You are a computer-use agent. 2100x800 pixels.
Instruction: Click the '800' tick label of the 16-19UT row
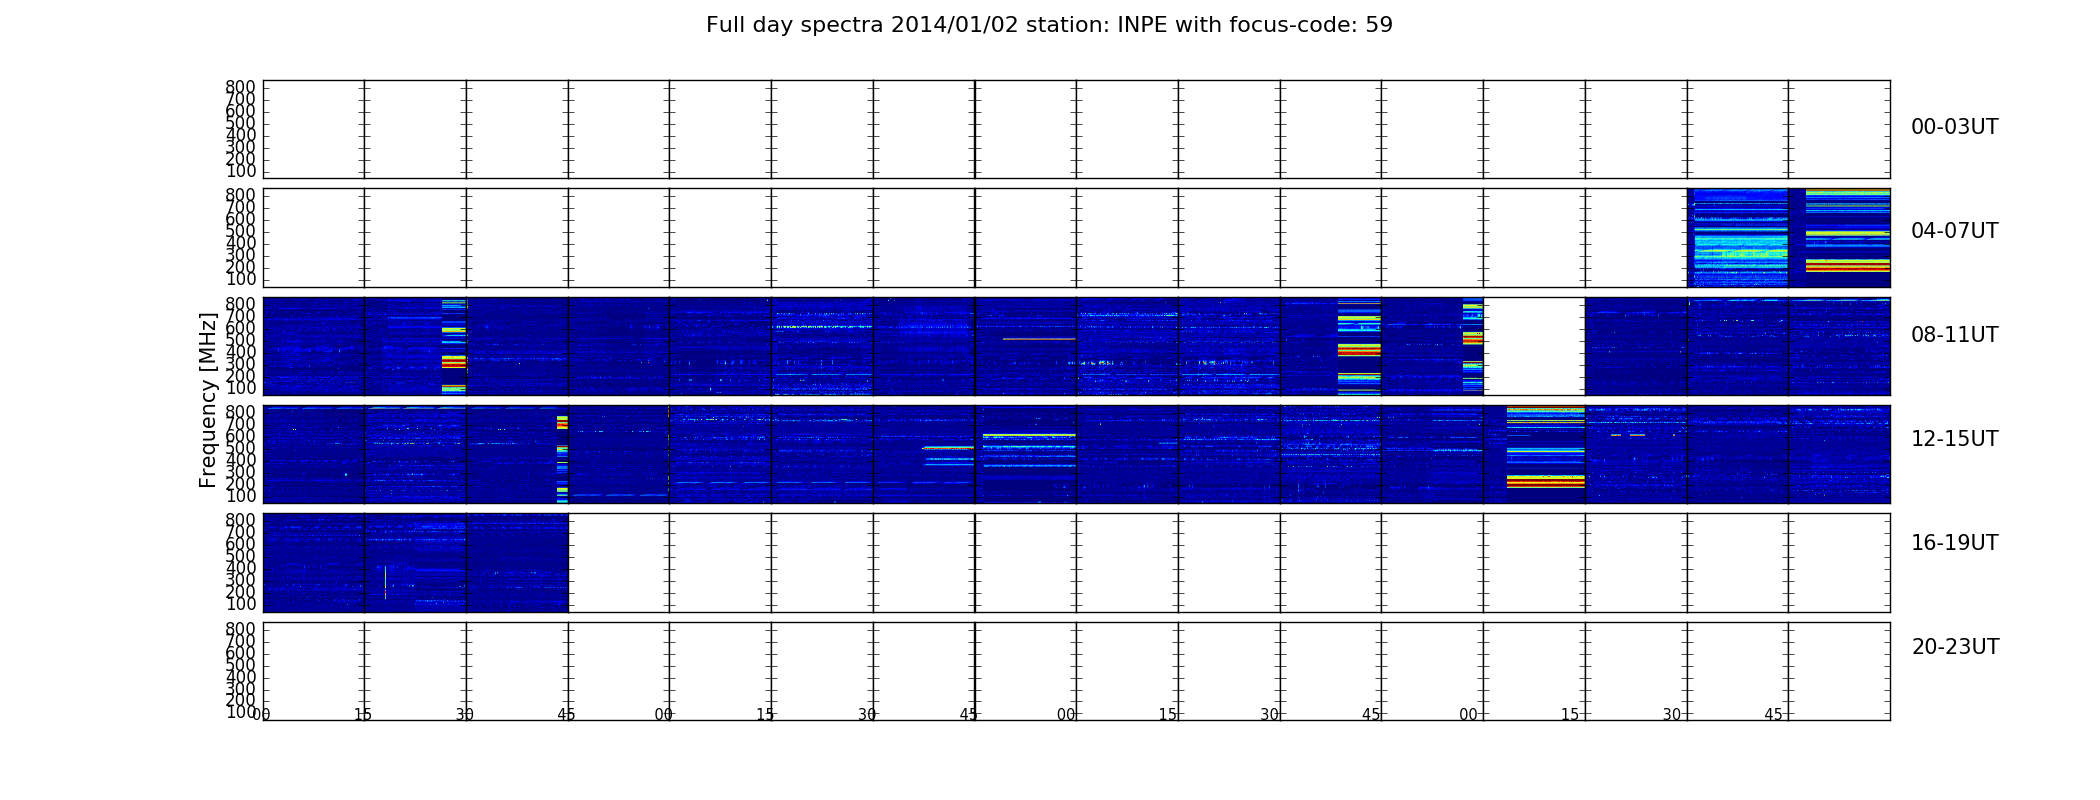(x=241, y=520)
